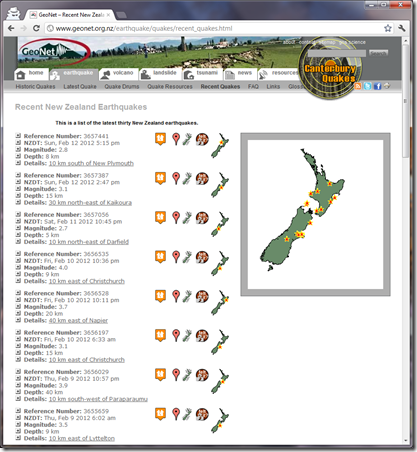This screenshot has height=452, width=417.
Task: Click the site search input field
Action: point(337,53)
